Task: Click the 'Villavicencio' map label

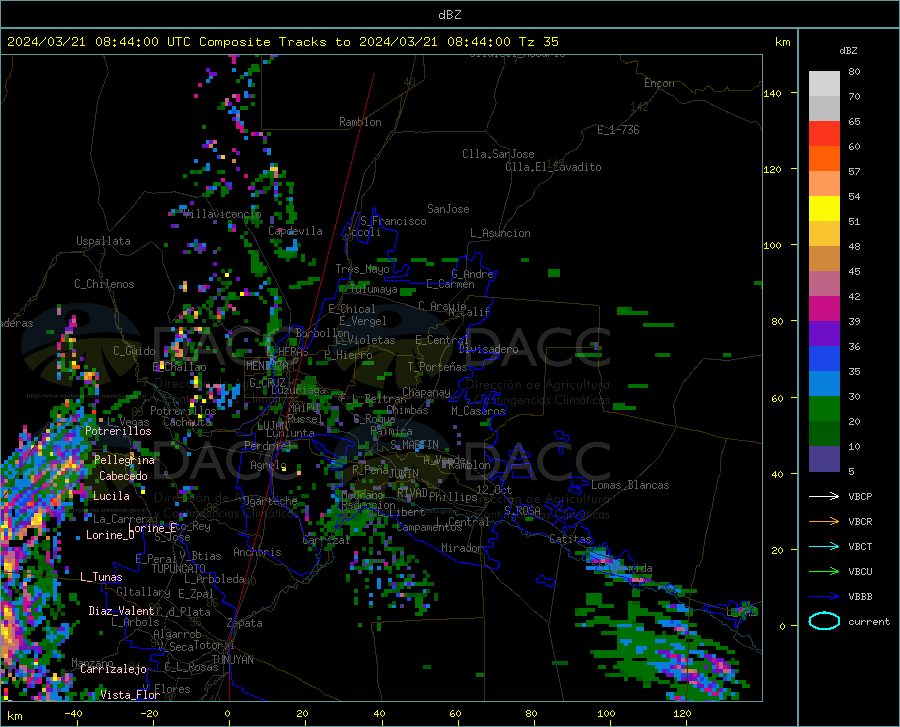Action: 222,214
